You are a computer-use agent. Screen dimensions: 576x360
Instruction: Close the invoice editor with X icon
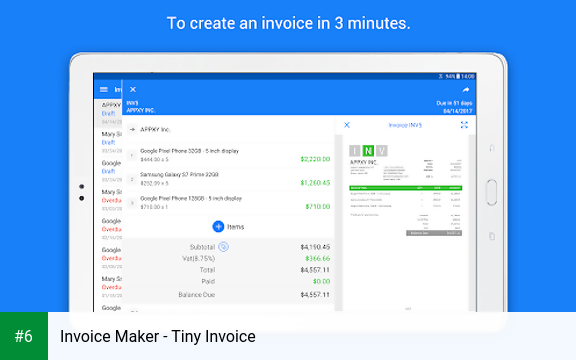point(133,90)
